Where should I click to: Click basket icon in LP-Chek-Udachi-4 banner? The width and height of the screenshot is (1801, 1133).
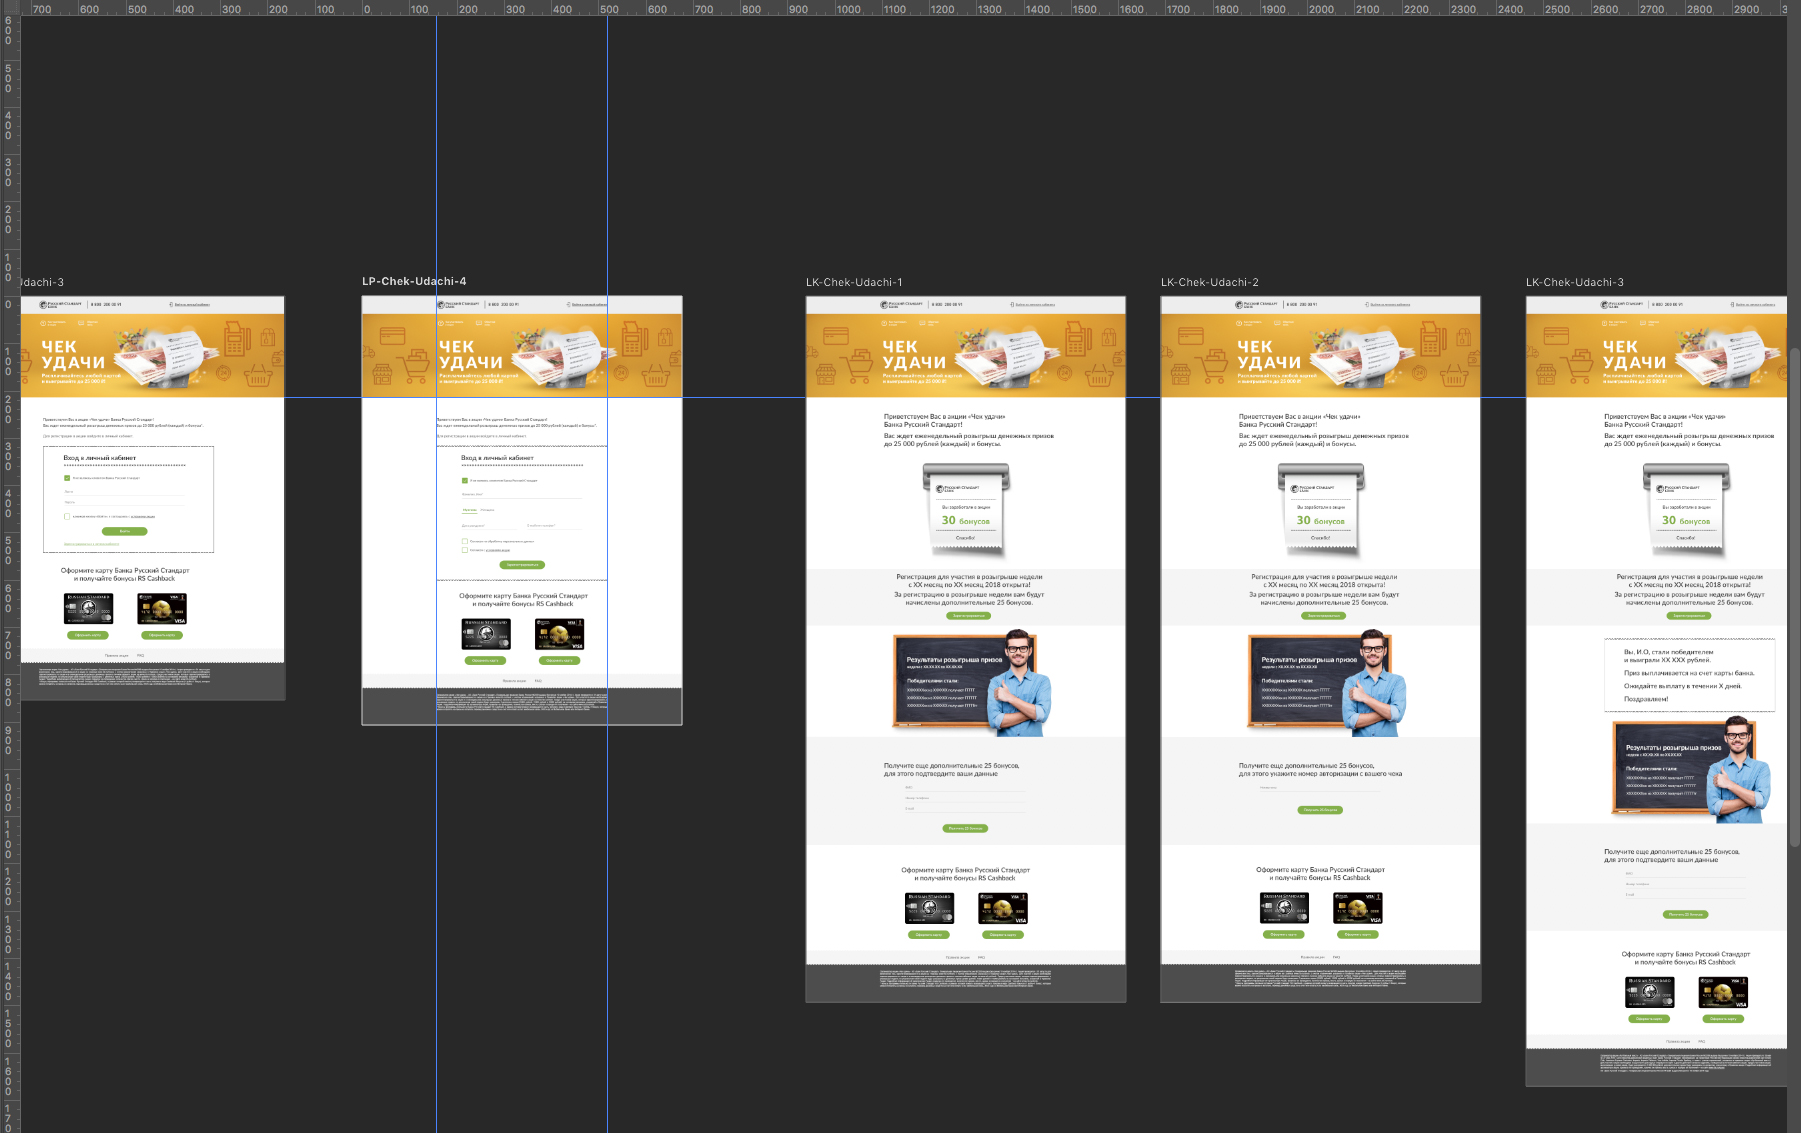654,376
